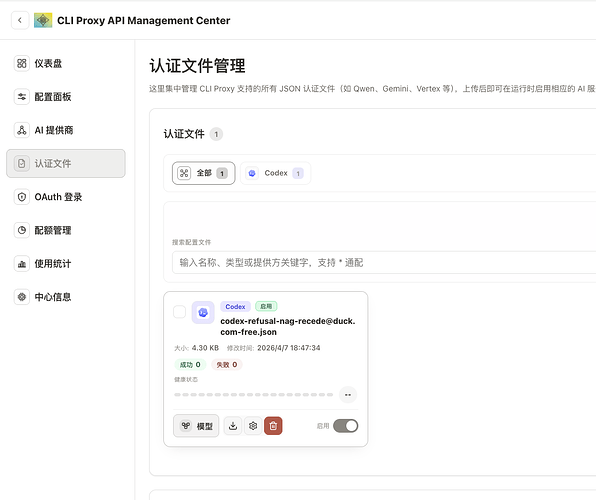The width and height of the screenshot is (596, 500).
Task: Click the Codex tag on file card
Action: pyautogui.click(x=235, y=306)
